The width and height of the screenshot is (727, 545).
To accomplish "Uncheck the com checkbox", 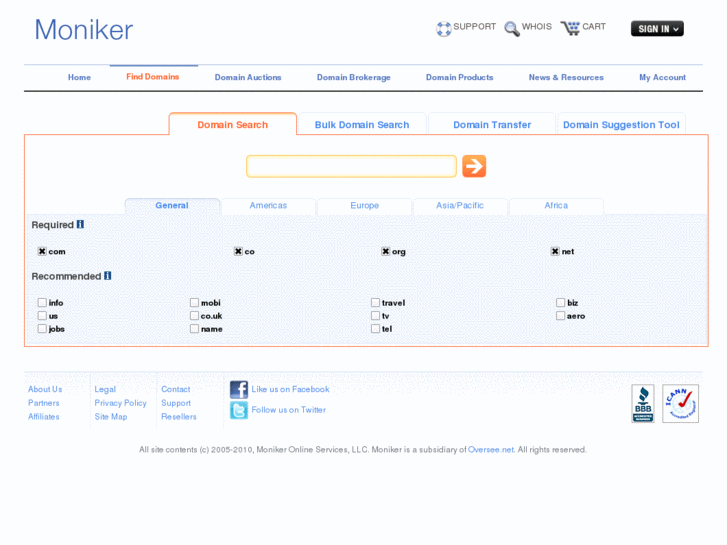I will [42, 251].
